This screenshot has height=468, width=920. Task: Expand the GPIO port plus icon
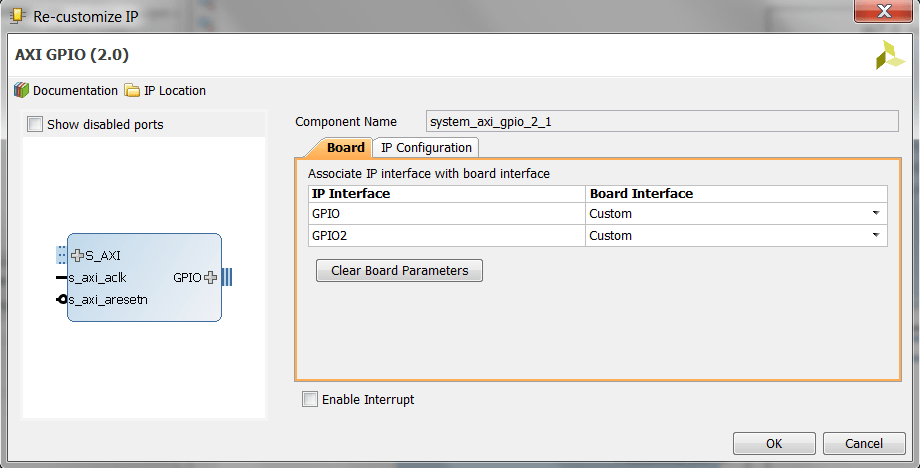point(210,277)
